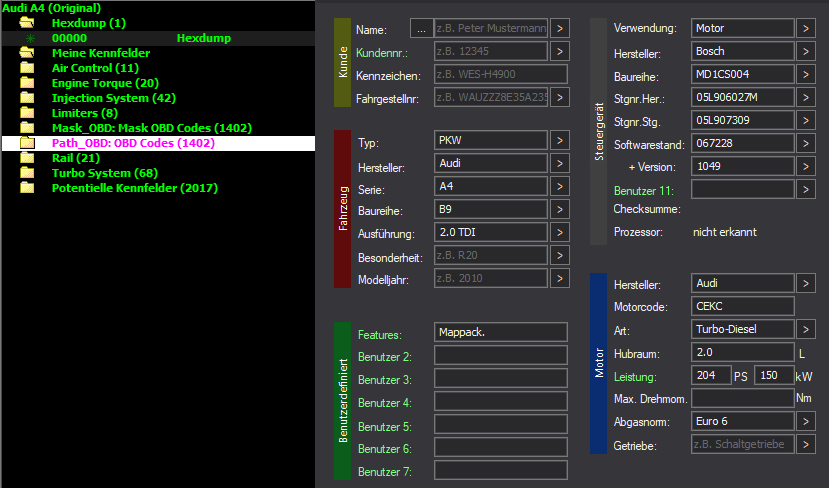Open Engine Torque (20) entry
This screenshot has height=488, width=829.
105,83
